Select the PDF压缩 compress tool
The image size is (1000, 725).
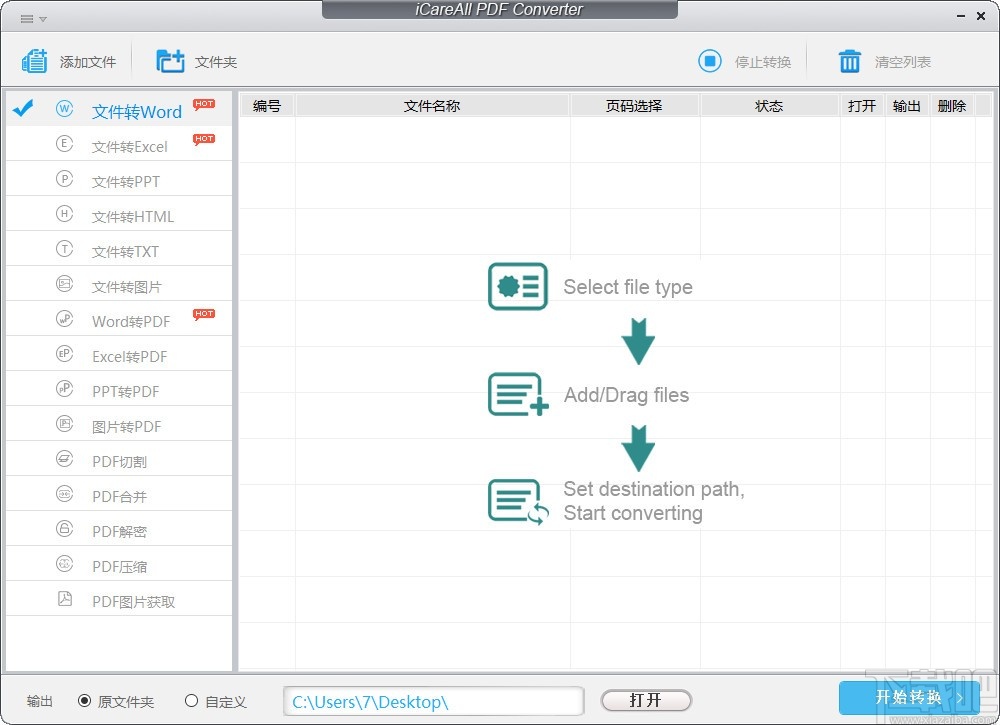point(118,565)
